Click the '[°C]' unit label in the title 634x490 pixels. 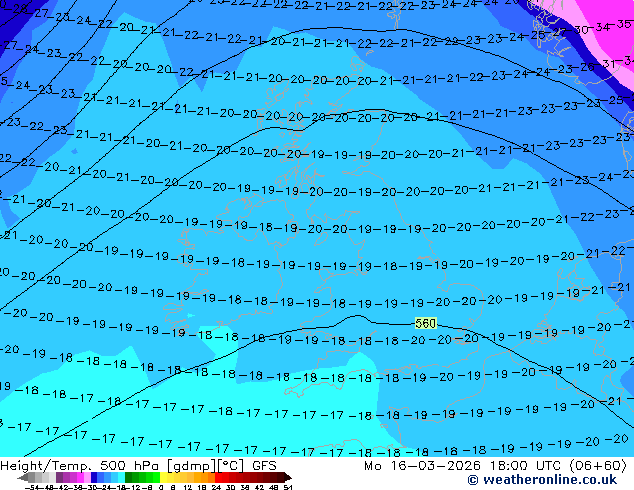tap(231, 466)
